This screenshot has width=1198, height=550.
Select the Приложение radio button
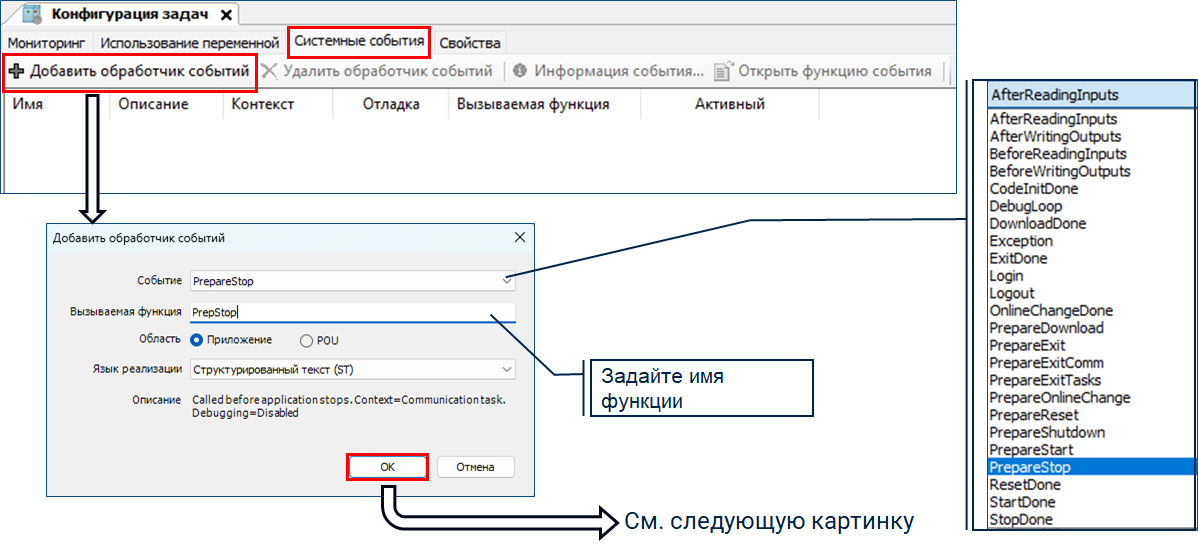point(197,340)
